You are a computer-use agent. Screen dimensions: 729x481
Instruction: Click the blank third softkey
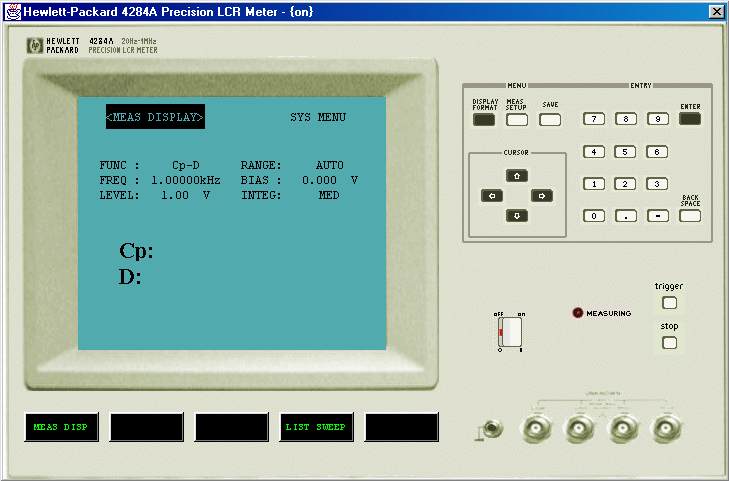click(232, 427)
